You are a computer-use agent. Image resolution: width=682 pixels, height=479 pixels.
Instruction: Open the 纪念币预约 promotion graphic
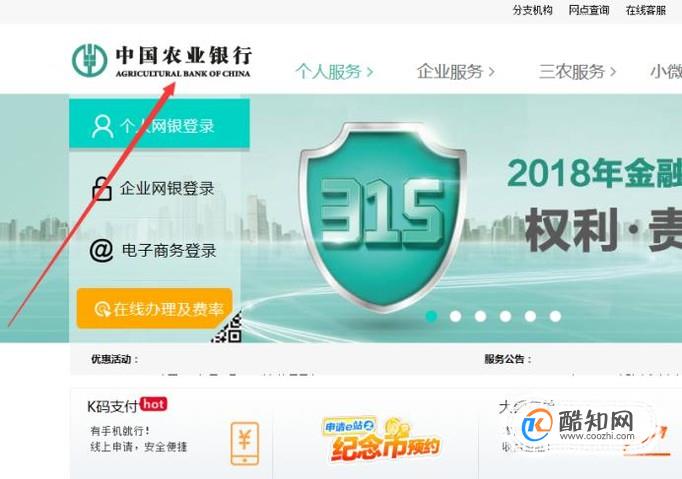(x=381, y=439)
